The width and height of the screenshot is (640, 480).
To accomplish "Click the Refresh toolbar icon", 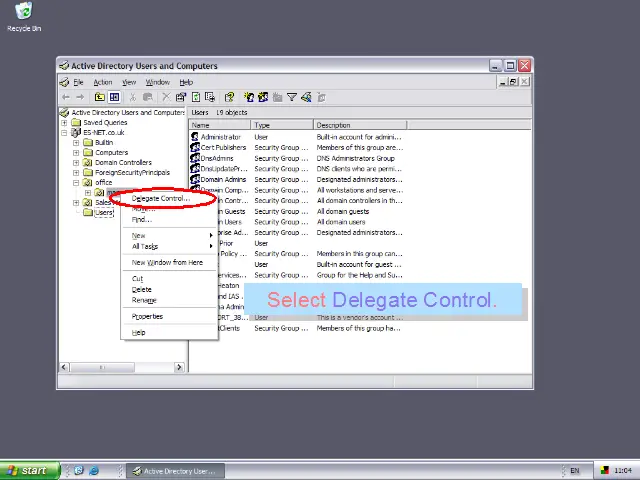I will 196,97.
